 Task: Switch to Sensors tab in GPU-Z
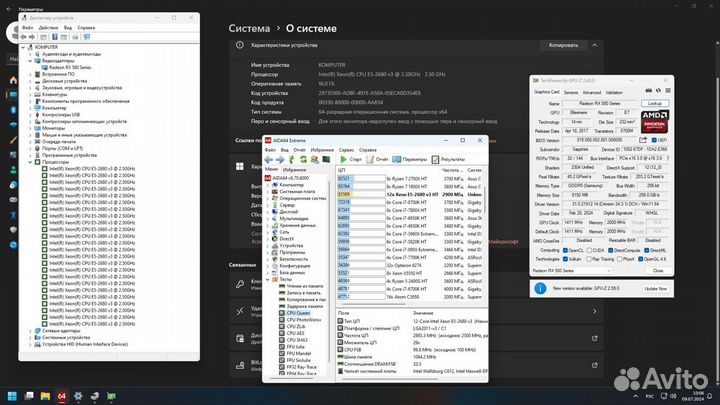click(571, 92)
